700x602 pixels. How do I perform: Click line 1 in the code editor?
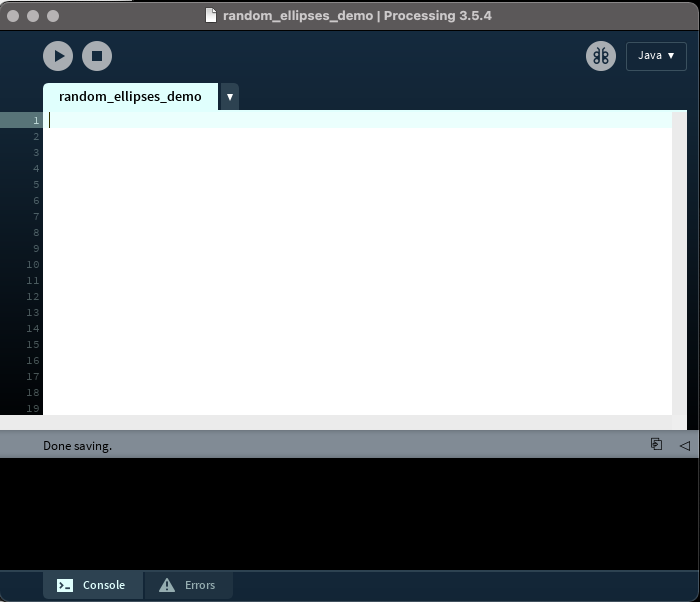[x=360, y=120]
